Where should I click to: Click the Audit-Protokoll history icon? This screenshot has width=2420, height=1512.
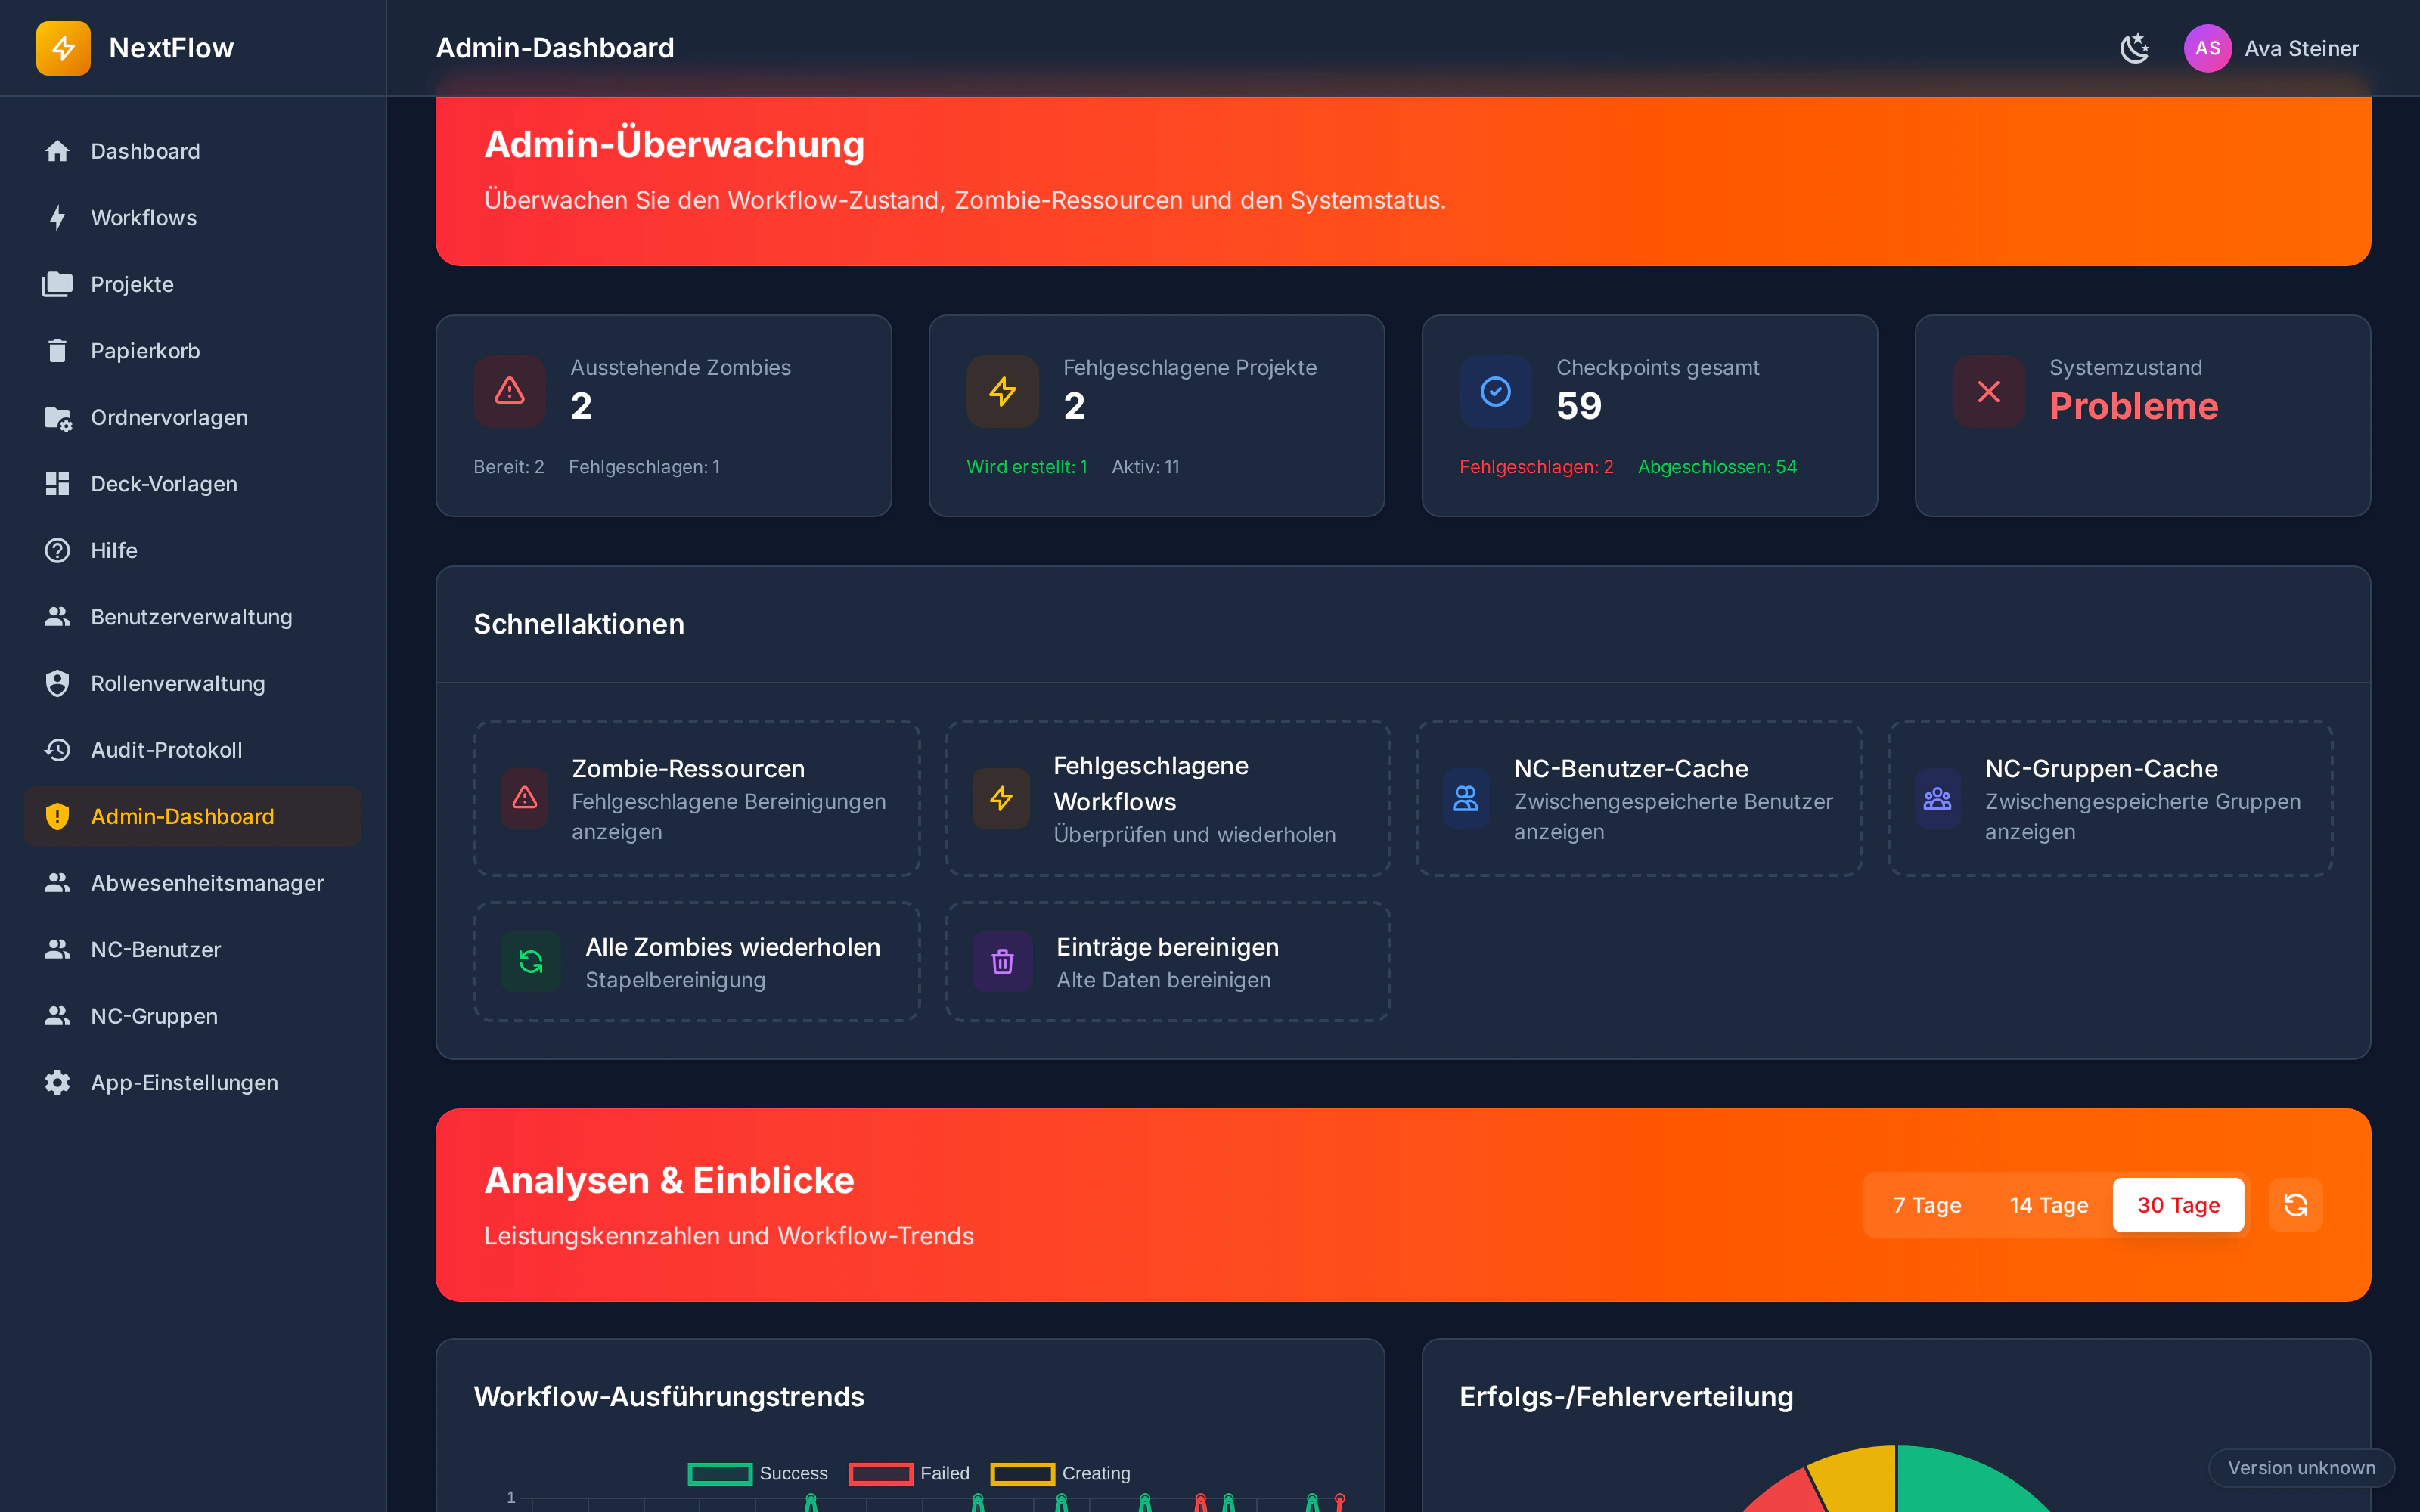click(57, 750)
